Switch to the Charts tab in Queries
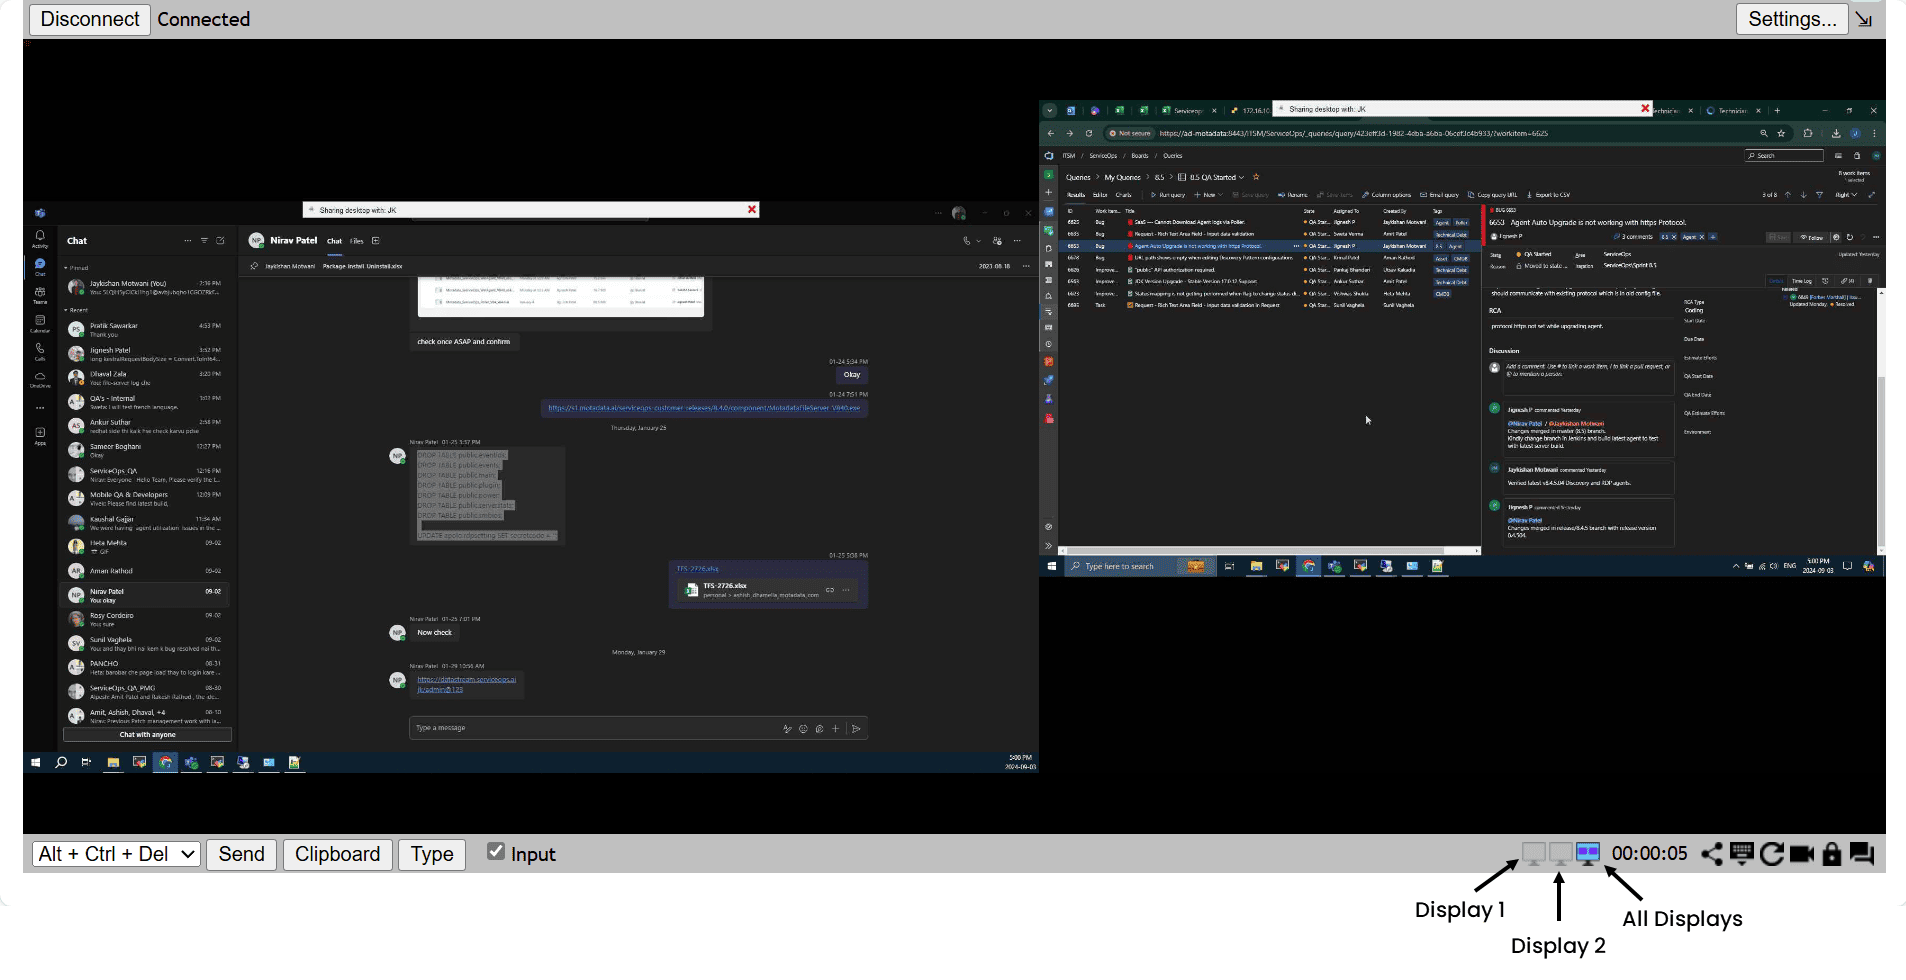This screenshot has height=980, width=1906. point(1124,195)
